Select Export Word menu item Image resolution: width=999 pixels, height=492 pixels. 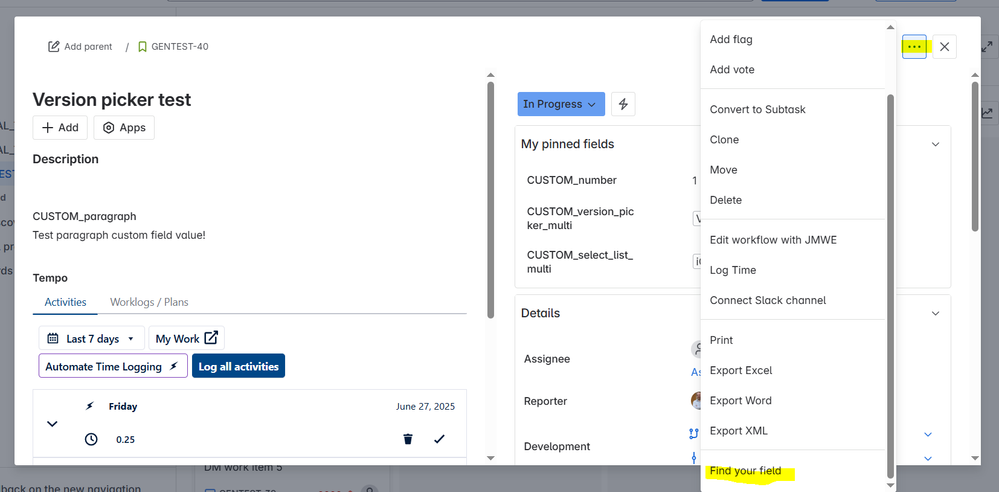(793, 400)
